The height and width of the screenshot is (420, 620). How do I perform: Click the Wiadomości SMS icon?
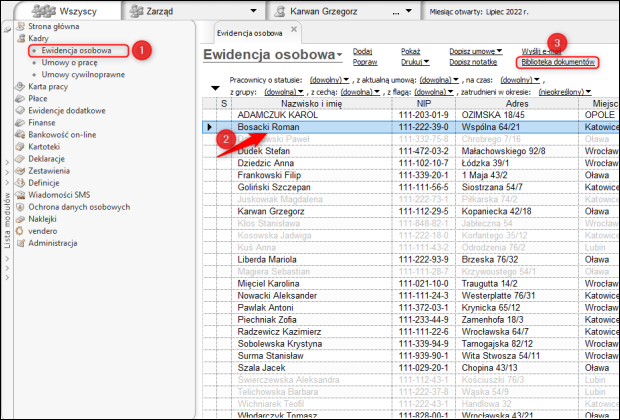(x=19, y=194)
